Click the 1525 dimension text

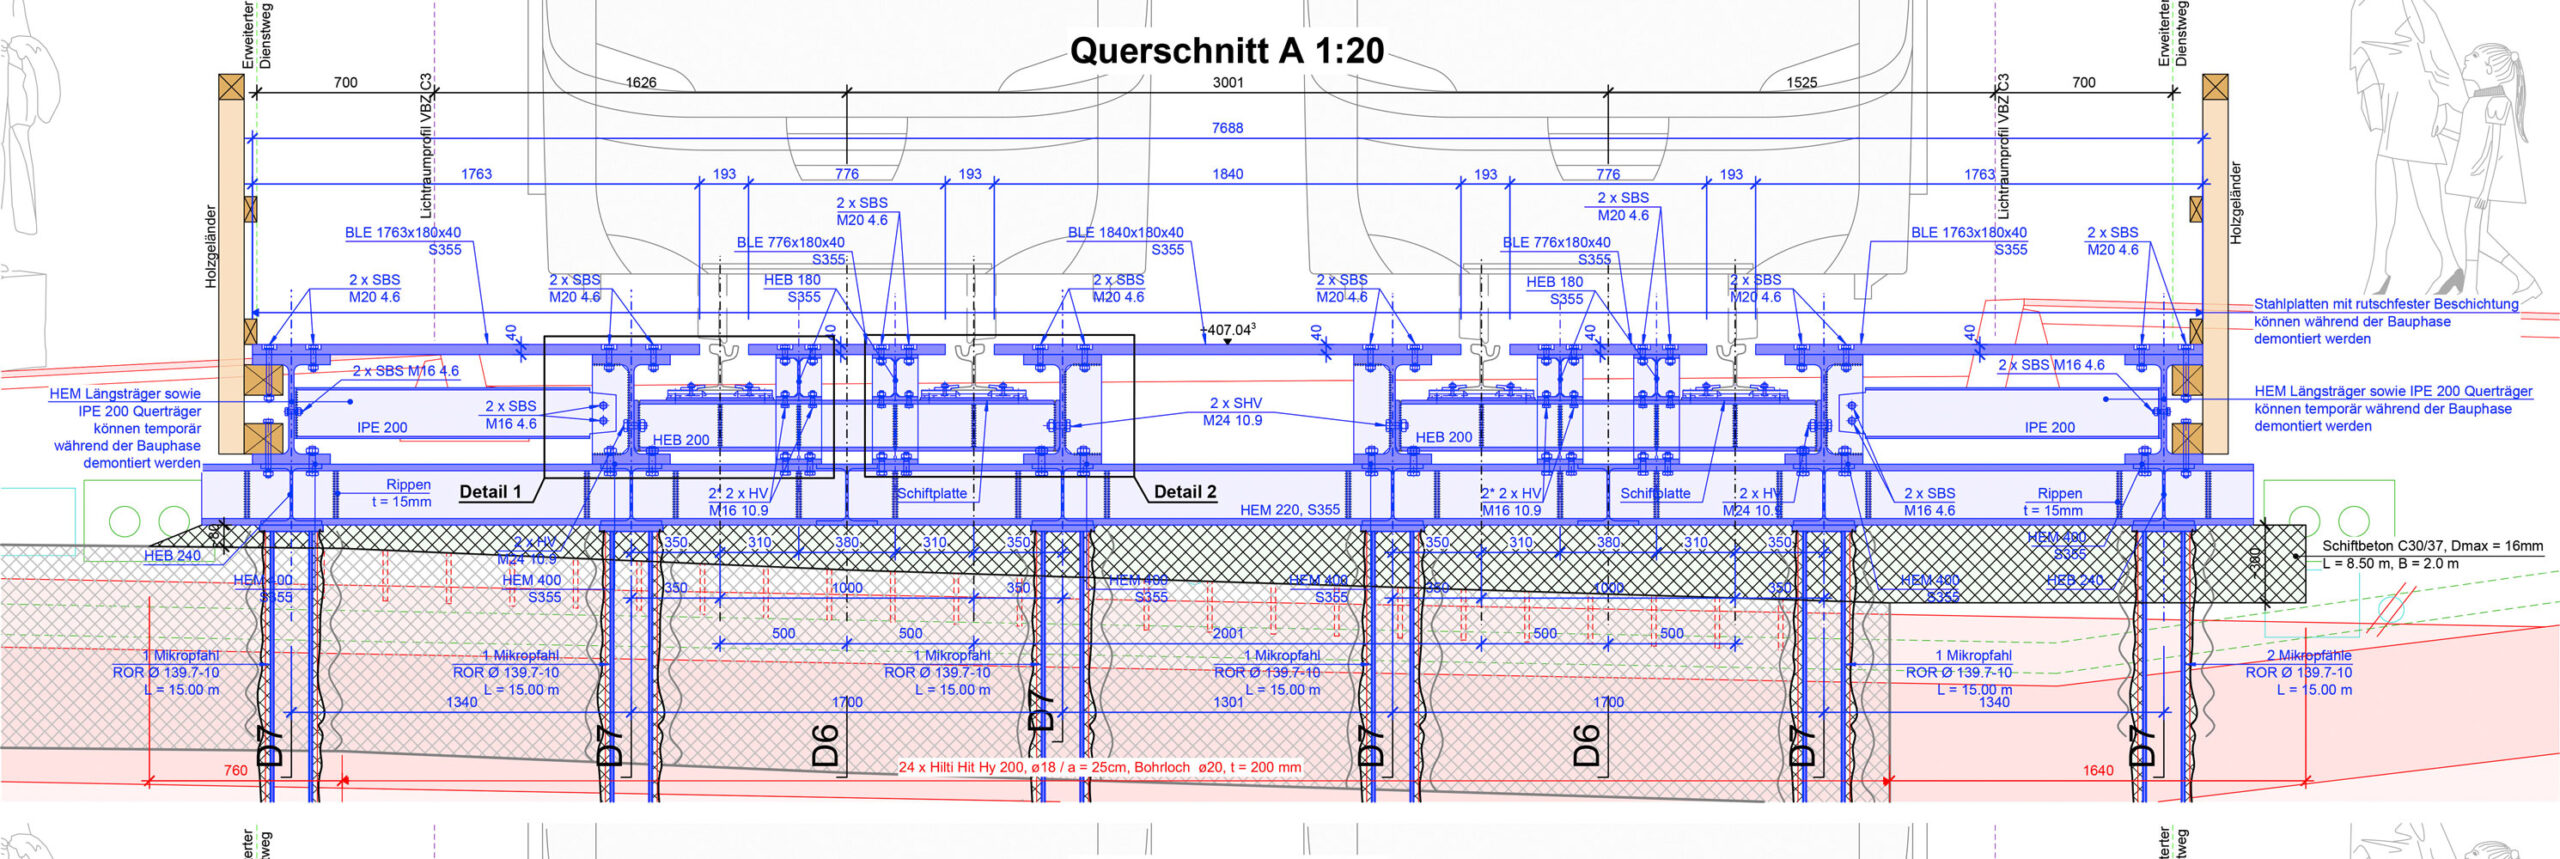(1801, 83)
